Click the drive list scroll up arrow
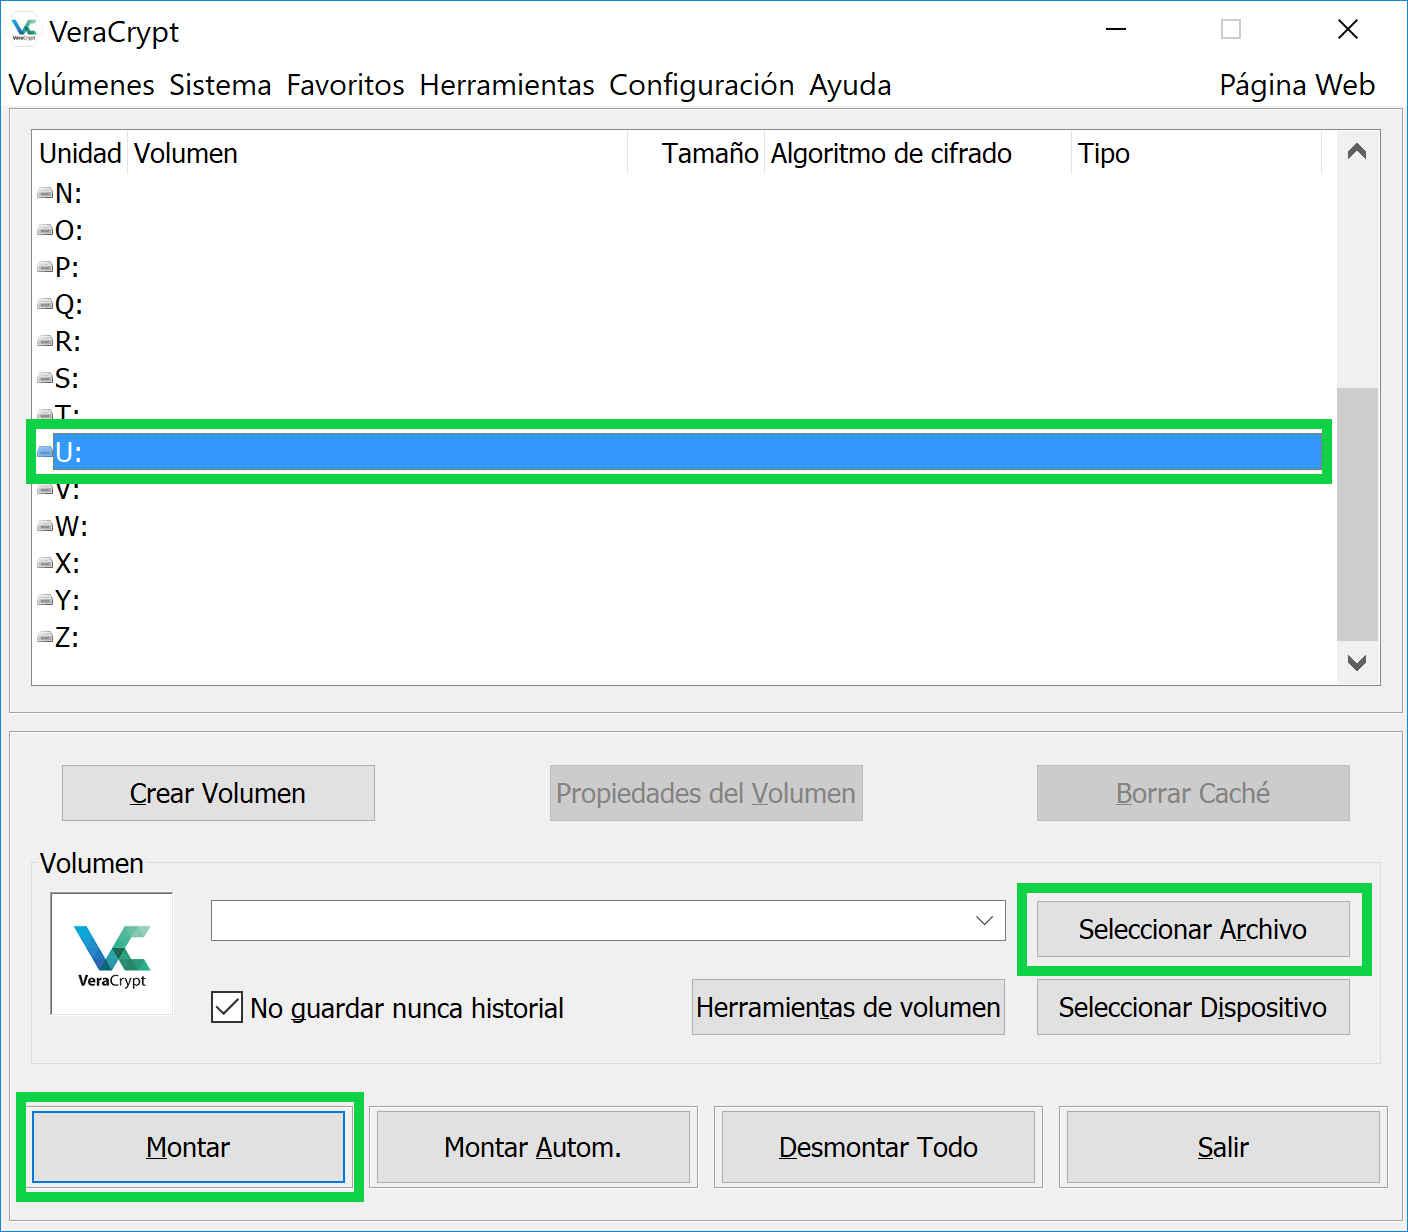 pos(1357,152)
